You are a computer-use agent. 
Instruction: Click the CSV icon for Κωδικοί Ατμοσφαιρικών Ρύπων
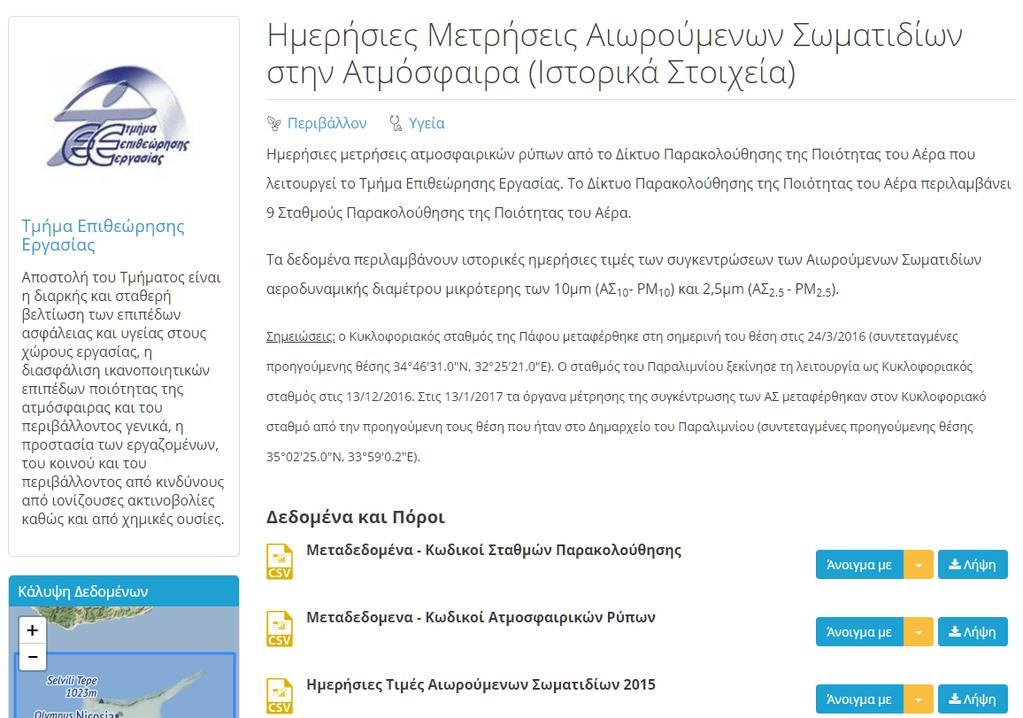click(x=279, y=629)
